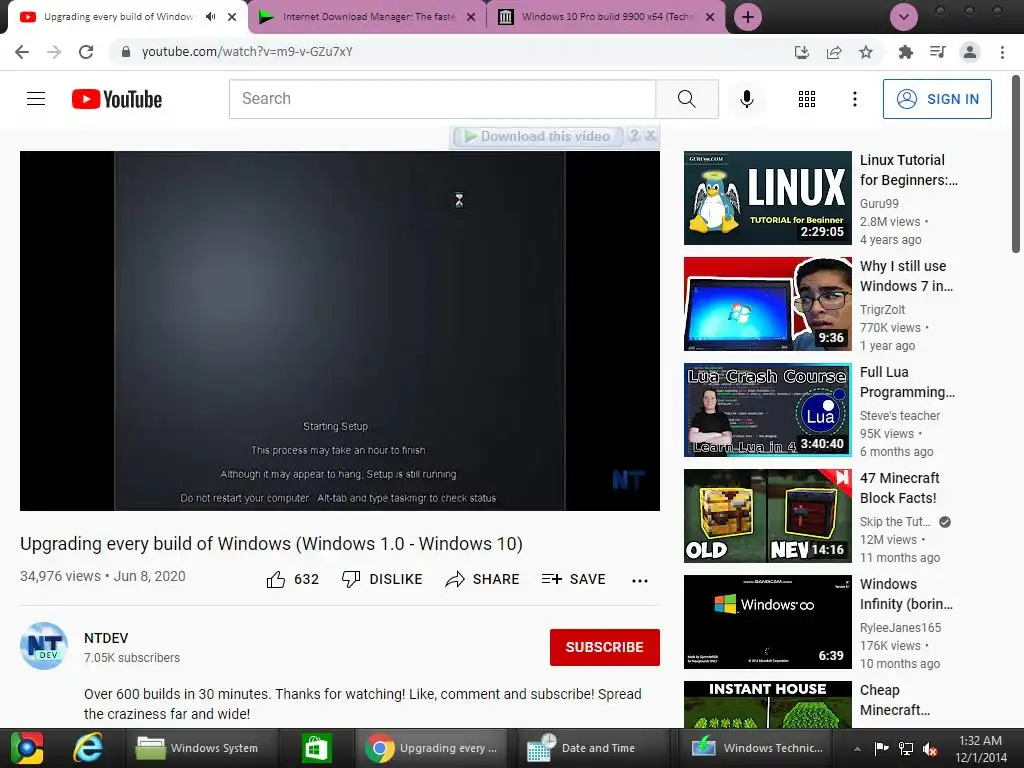Click the red SUBSCRIBE button
Viewport: 1024px width, 768px height.
point(605,647)
